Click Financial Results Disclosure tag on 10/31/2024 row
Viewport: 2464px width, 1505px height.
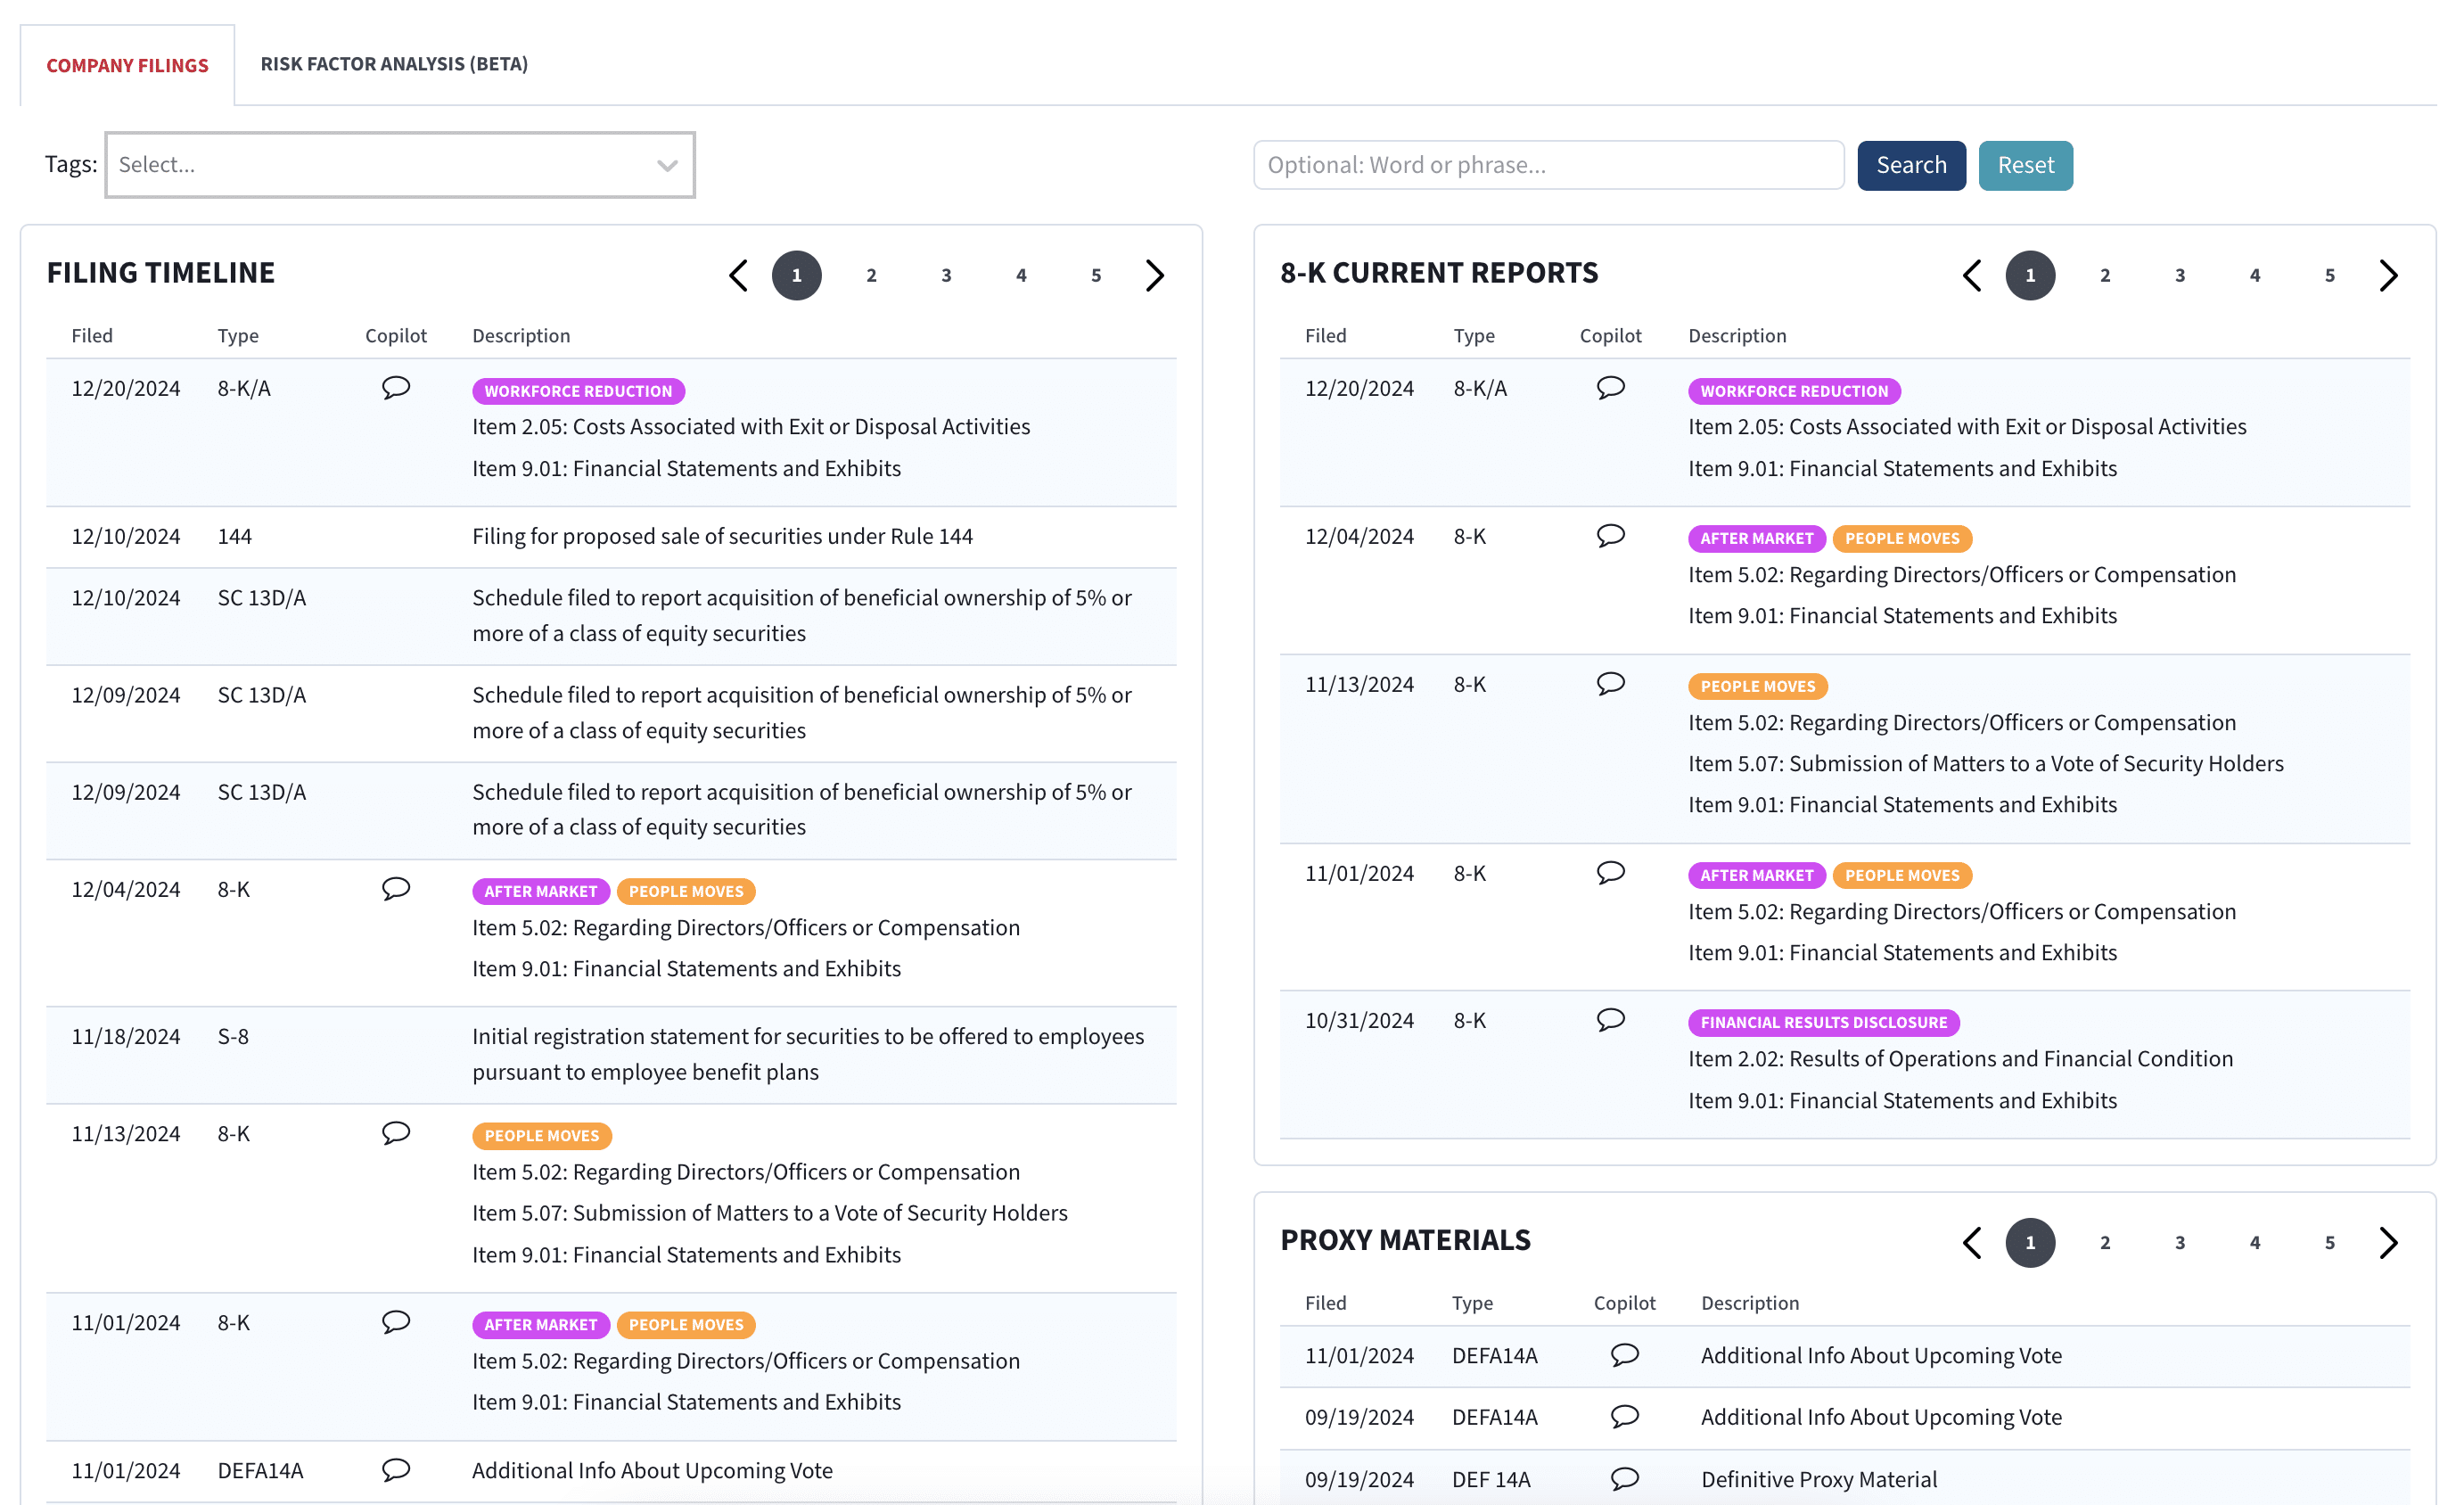(x=1823, y=1022)
